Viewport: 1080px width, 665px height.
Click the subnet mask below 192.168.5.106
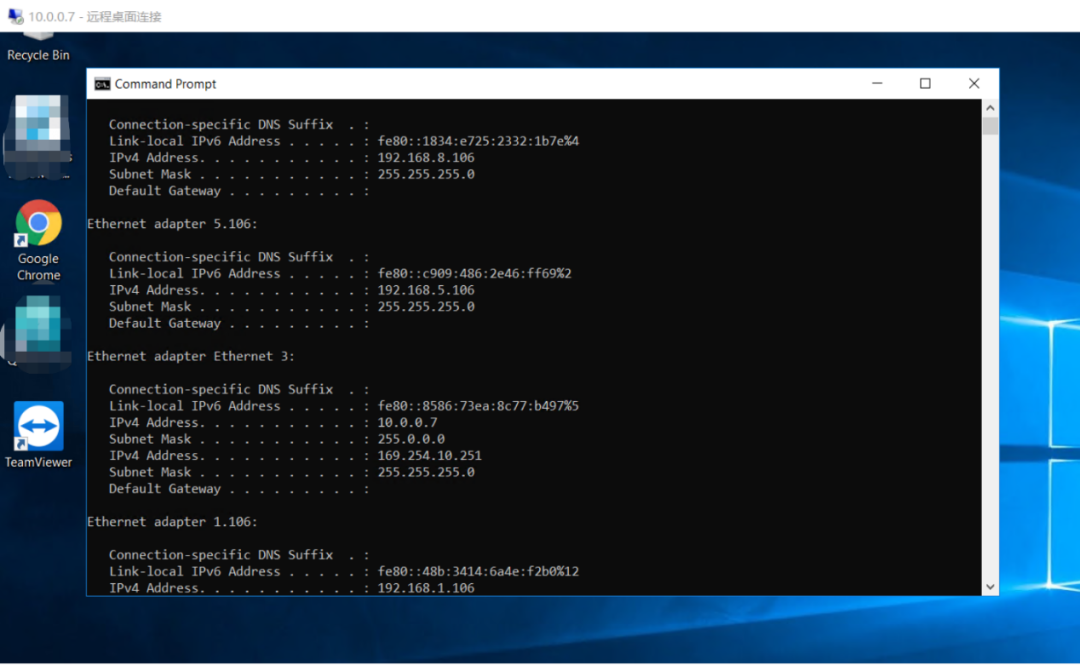pyautogui.click(x=426, y=307)
